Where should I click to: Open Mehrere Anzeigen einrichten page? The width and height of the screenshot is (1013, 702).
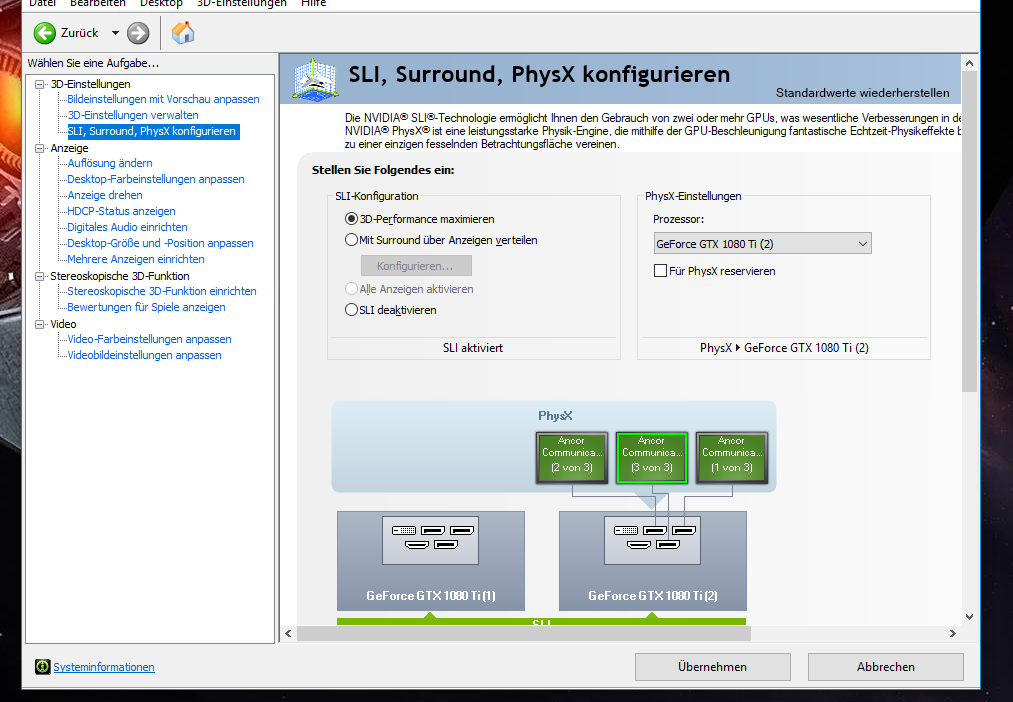pyautogui.click(x=136, y=259)
